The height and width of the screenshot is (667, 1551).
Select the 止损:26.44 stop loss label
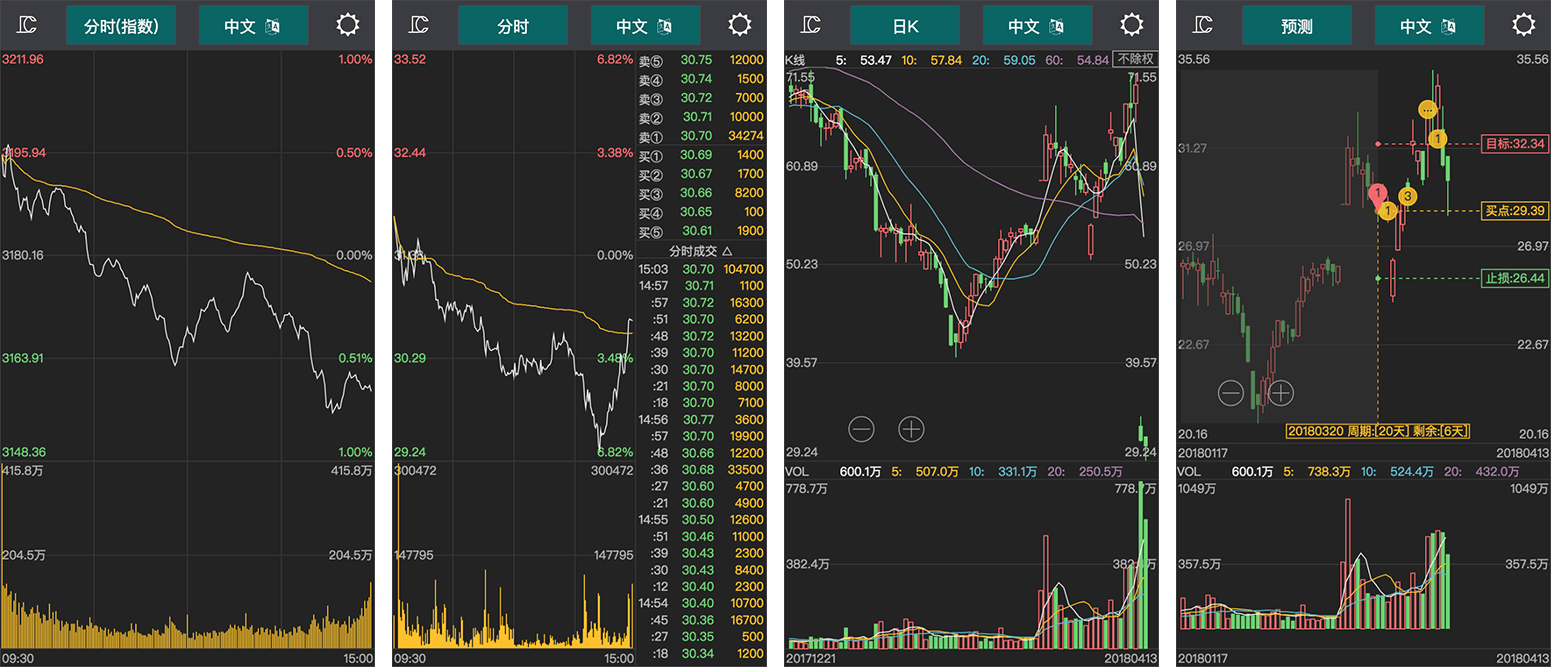point(1516,278)
